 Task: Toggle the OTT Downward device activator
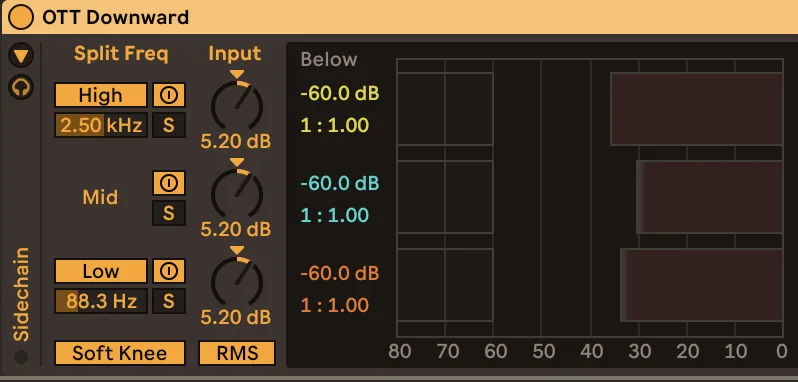point(21,17)
